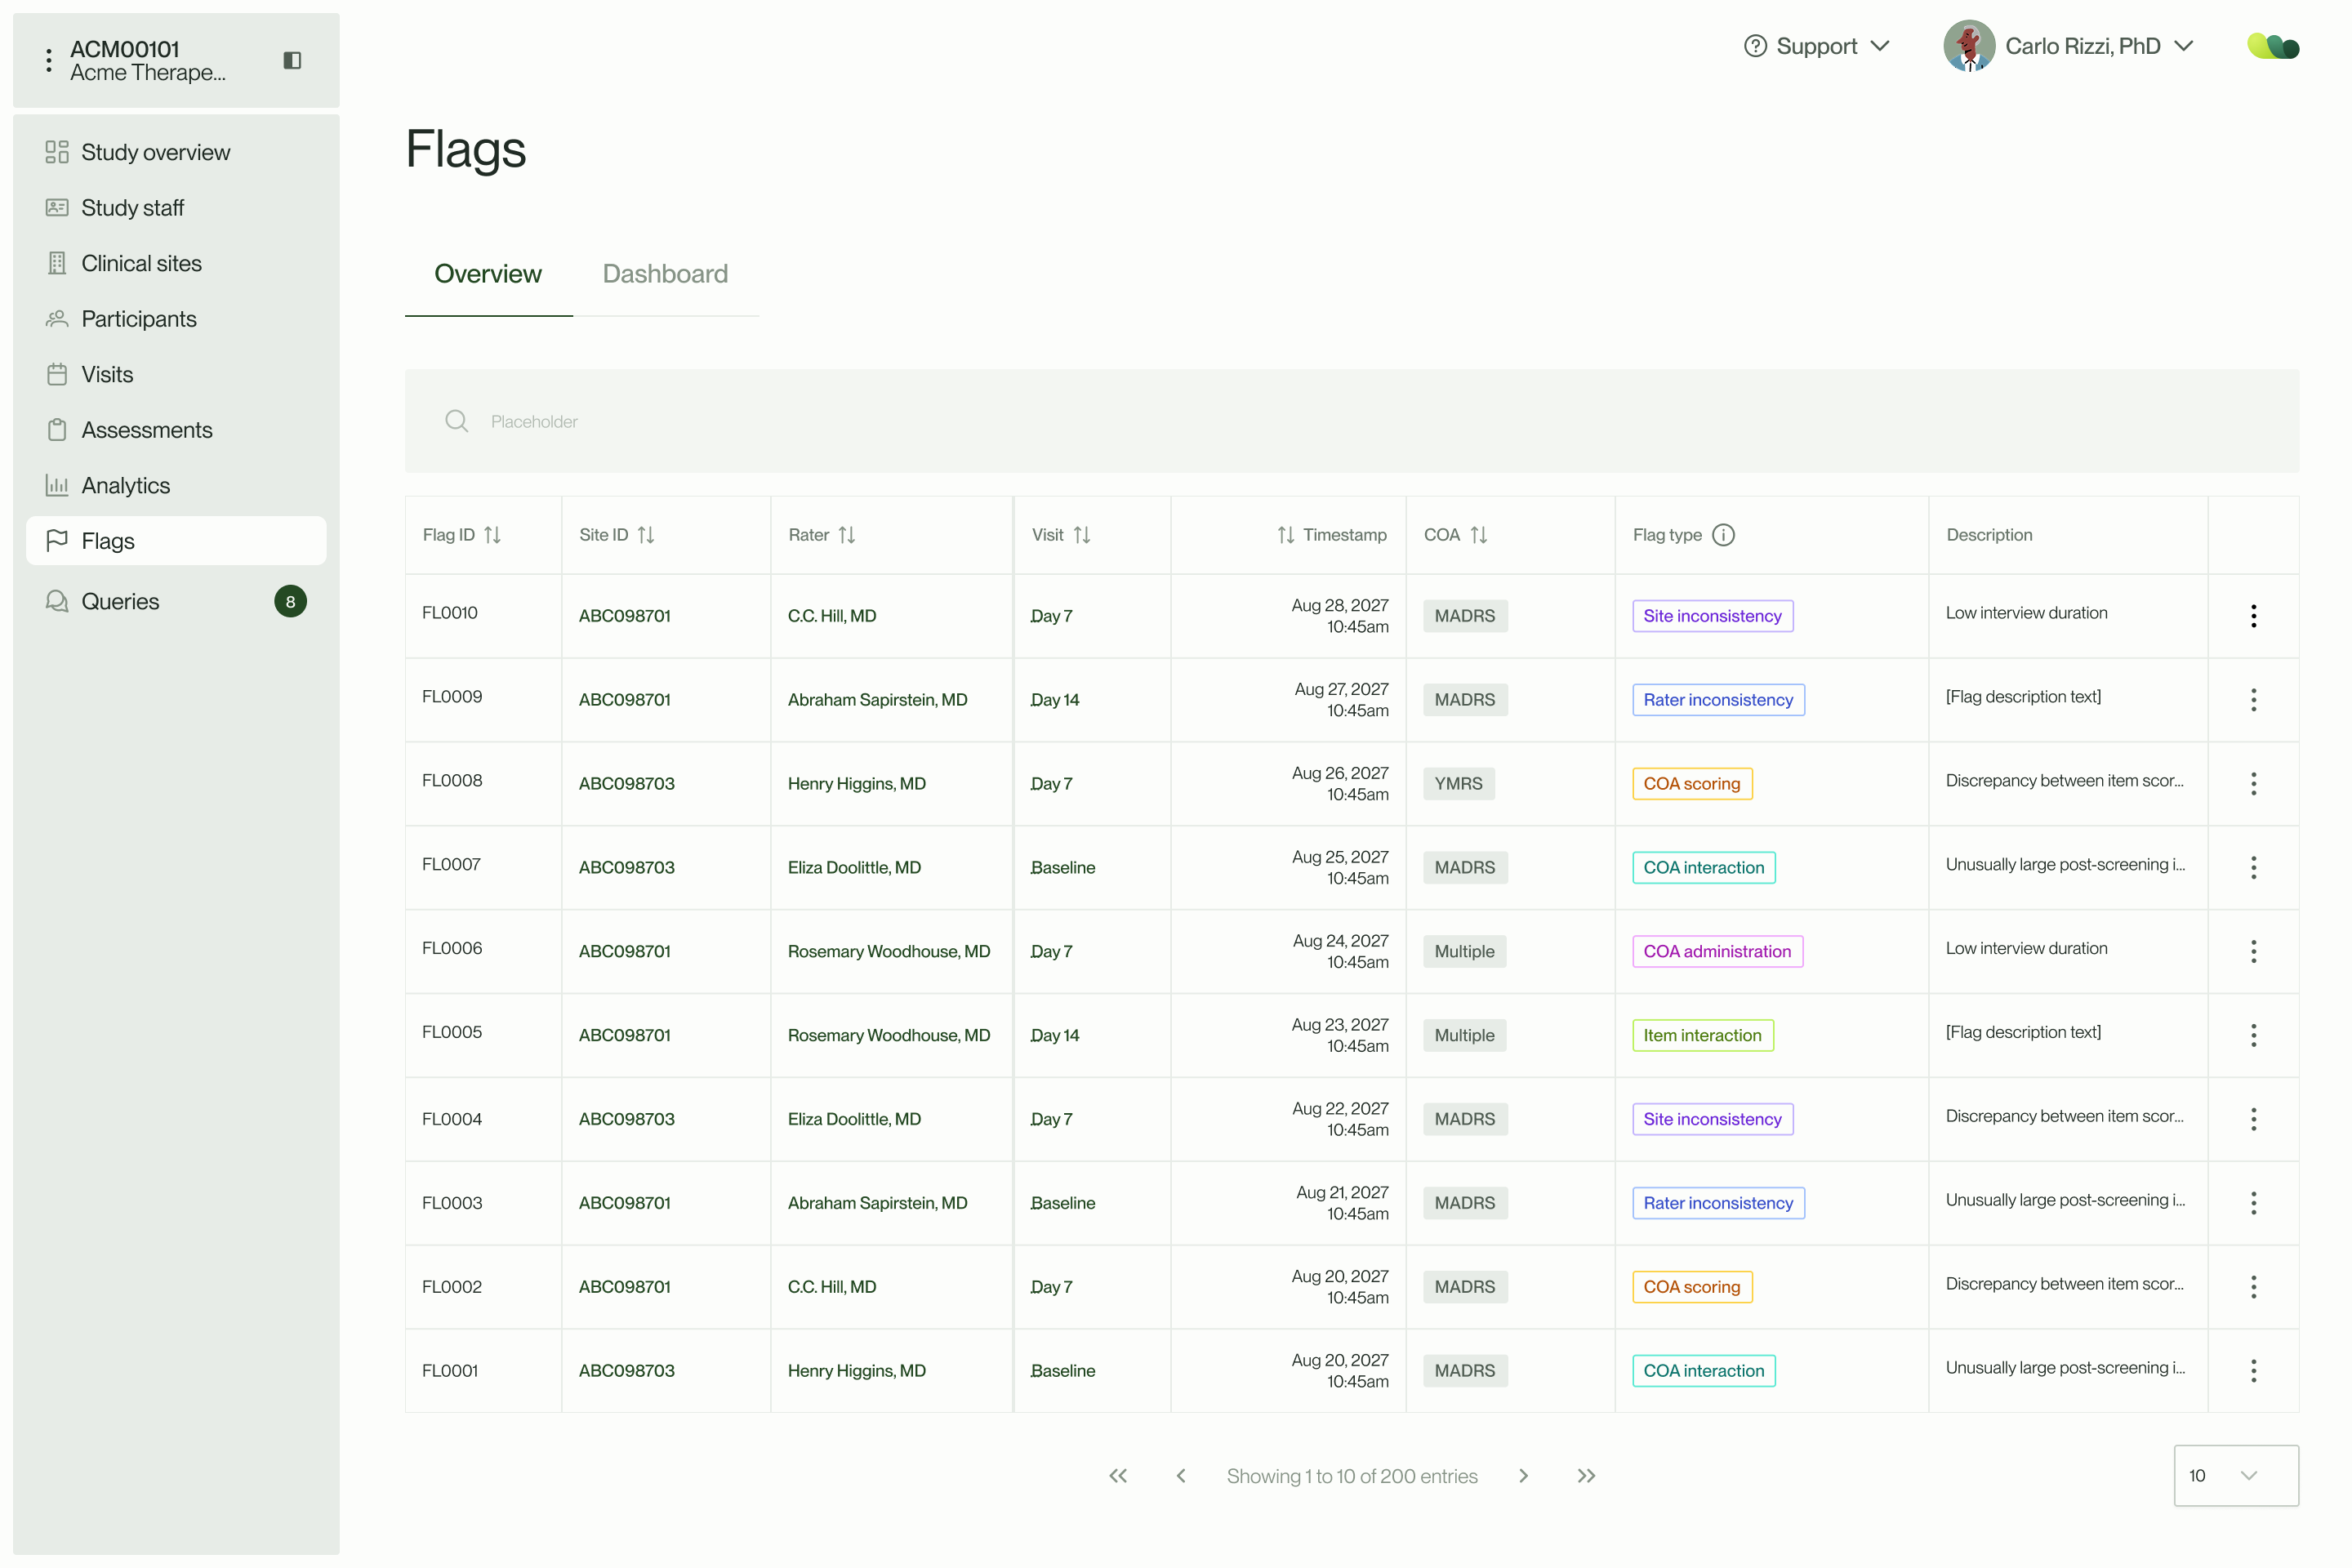Open Participants in sidebar
The height and width of the screenshot is (1568, 2352).
pyautogui.click(x=176, y=319)
